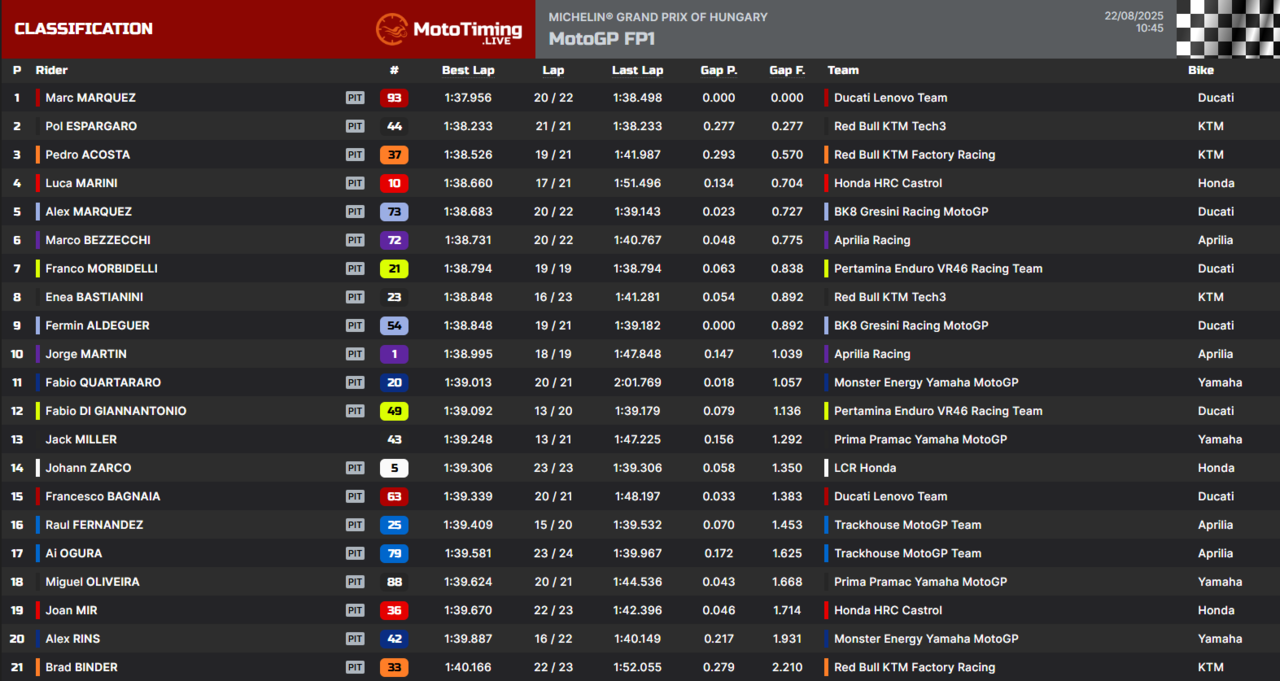Click rider name Franco MORBIDELLI
The image size is (1280, 681).
pos(101,268)
